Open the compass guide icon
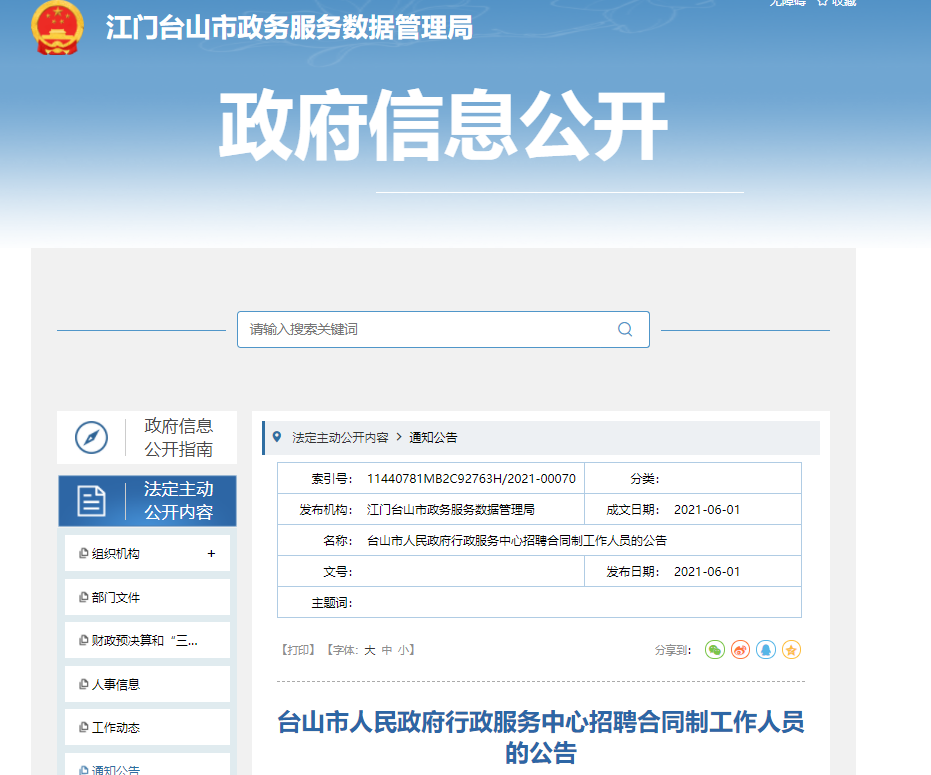Screen dimensions: 931x775 click(x=91, y=438)
